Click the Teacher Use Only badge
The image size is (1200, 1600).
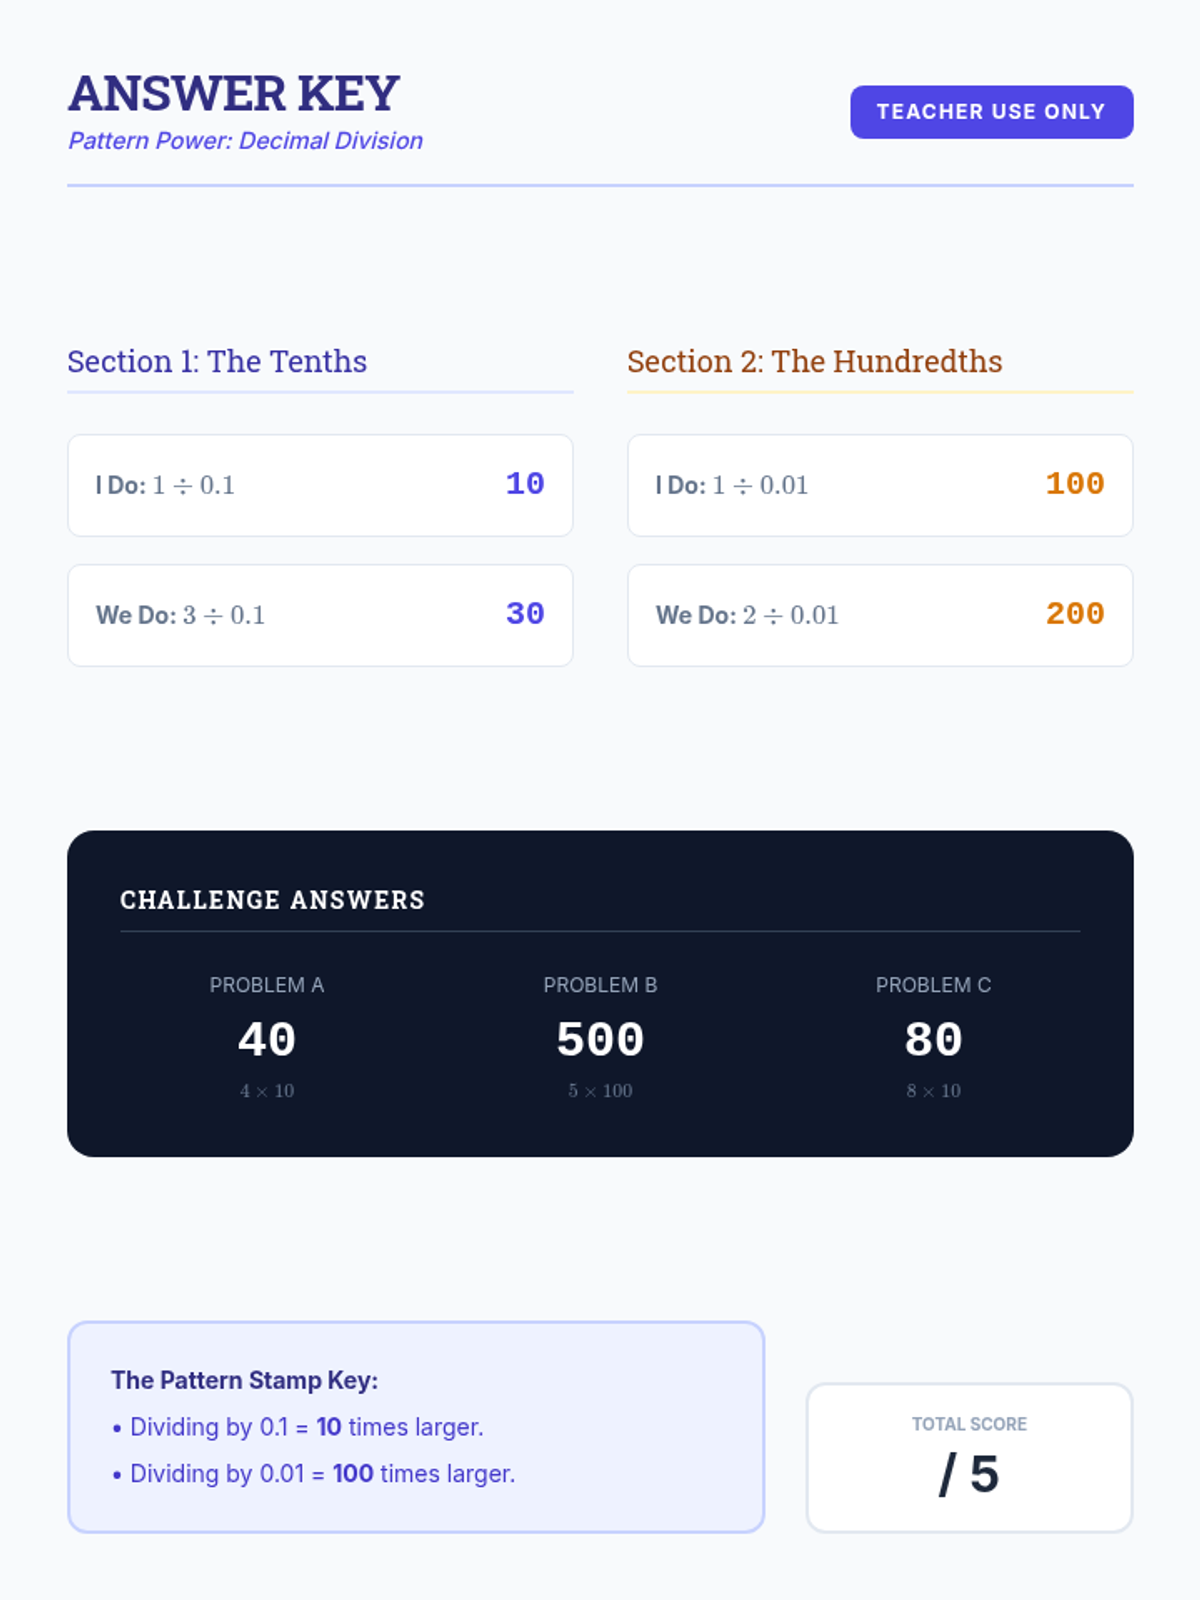click(991, 112)
